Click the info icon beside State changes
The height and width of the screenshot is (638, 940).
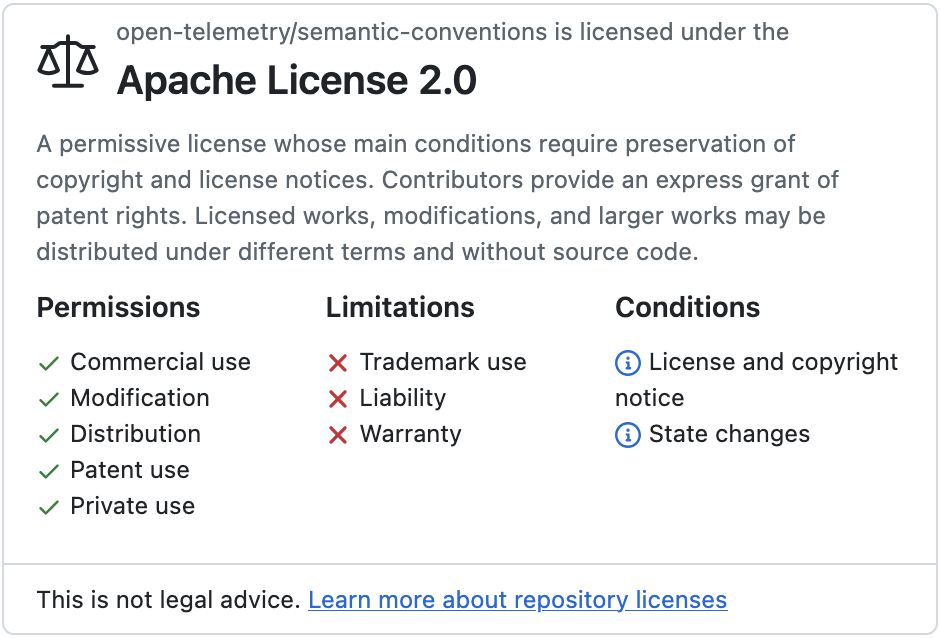[627, 435]
